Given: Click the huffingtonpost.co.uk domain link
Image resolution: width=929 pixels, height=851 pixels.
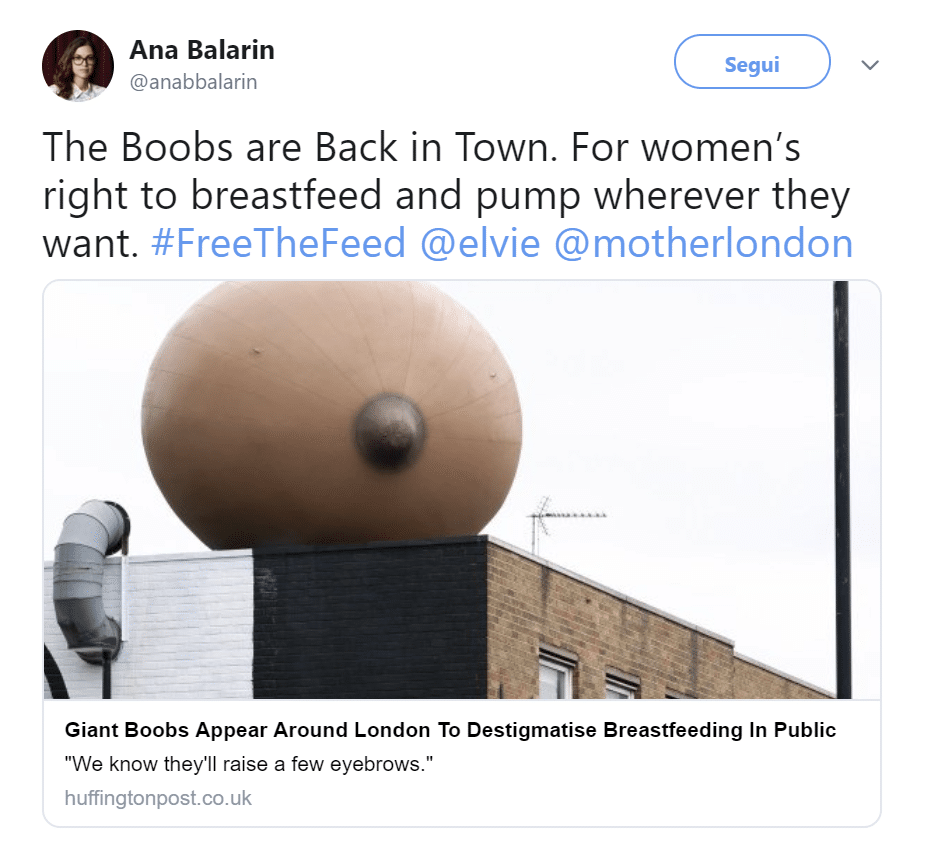Looking at the screenshot, I should click(x=158, y=798).
